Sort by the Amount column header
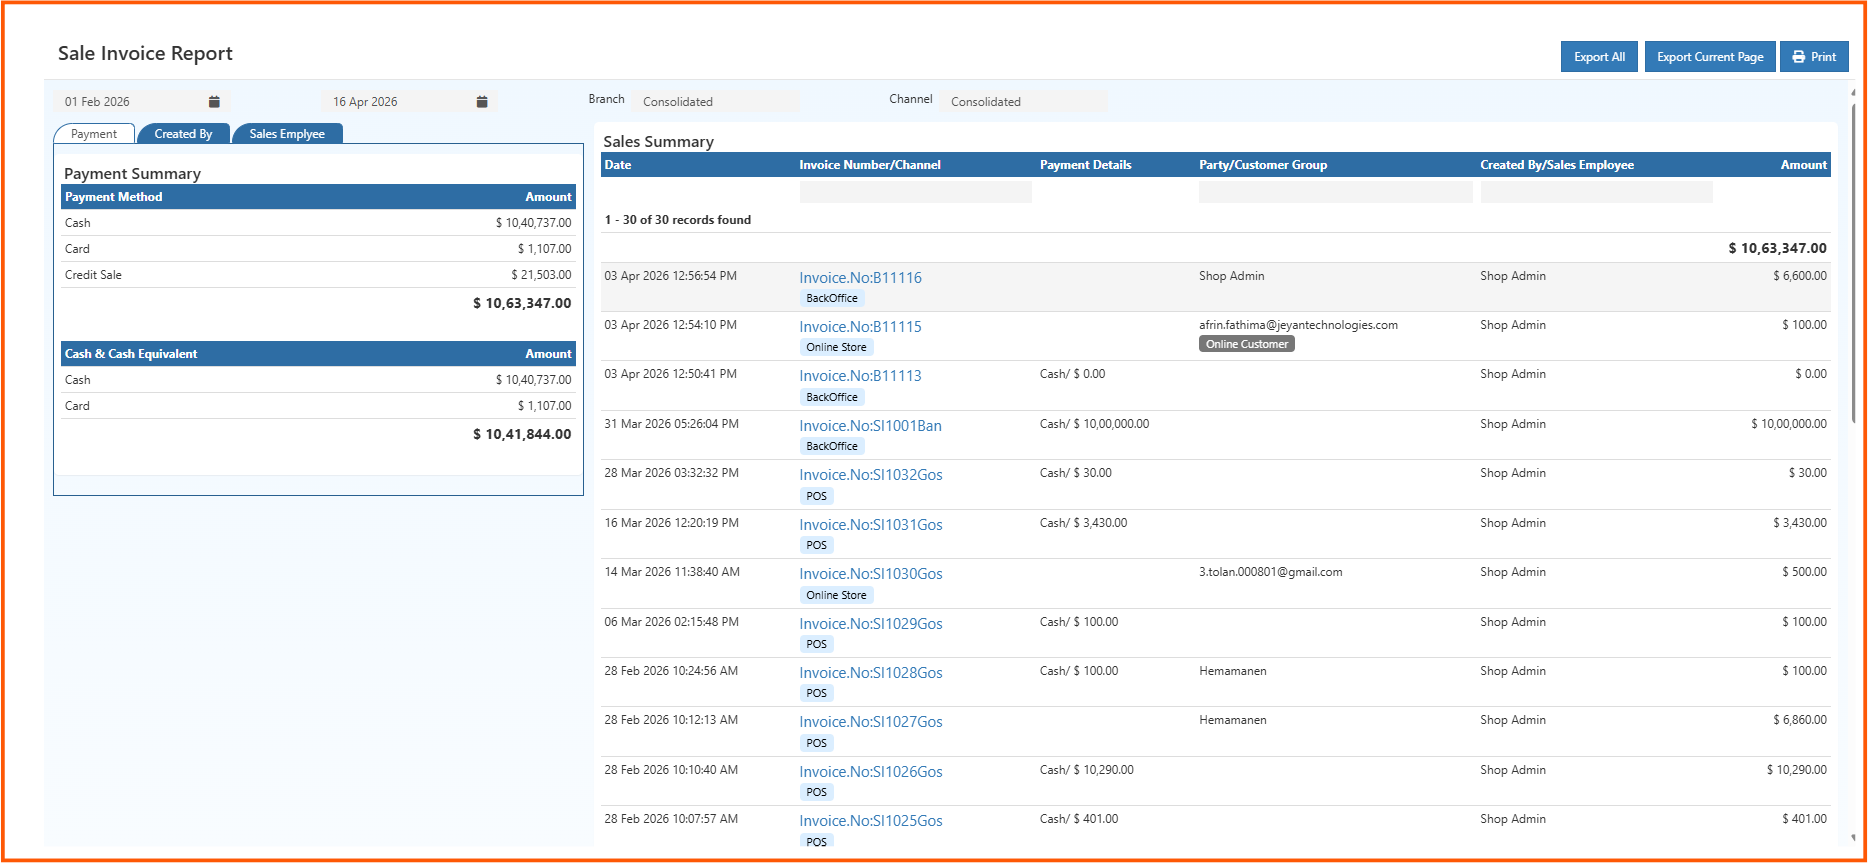Viewport: 1868px width, 863px height. pos(1803,165)
